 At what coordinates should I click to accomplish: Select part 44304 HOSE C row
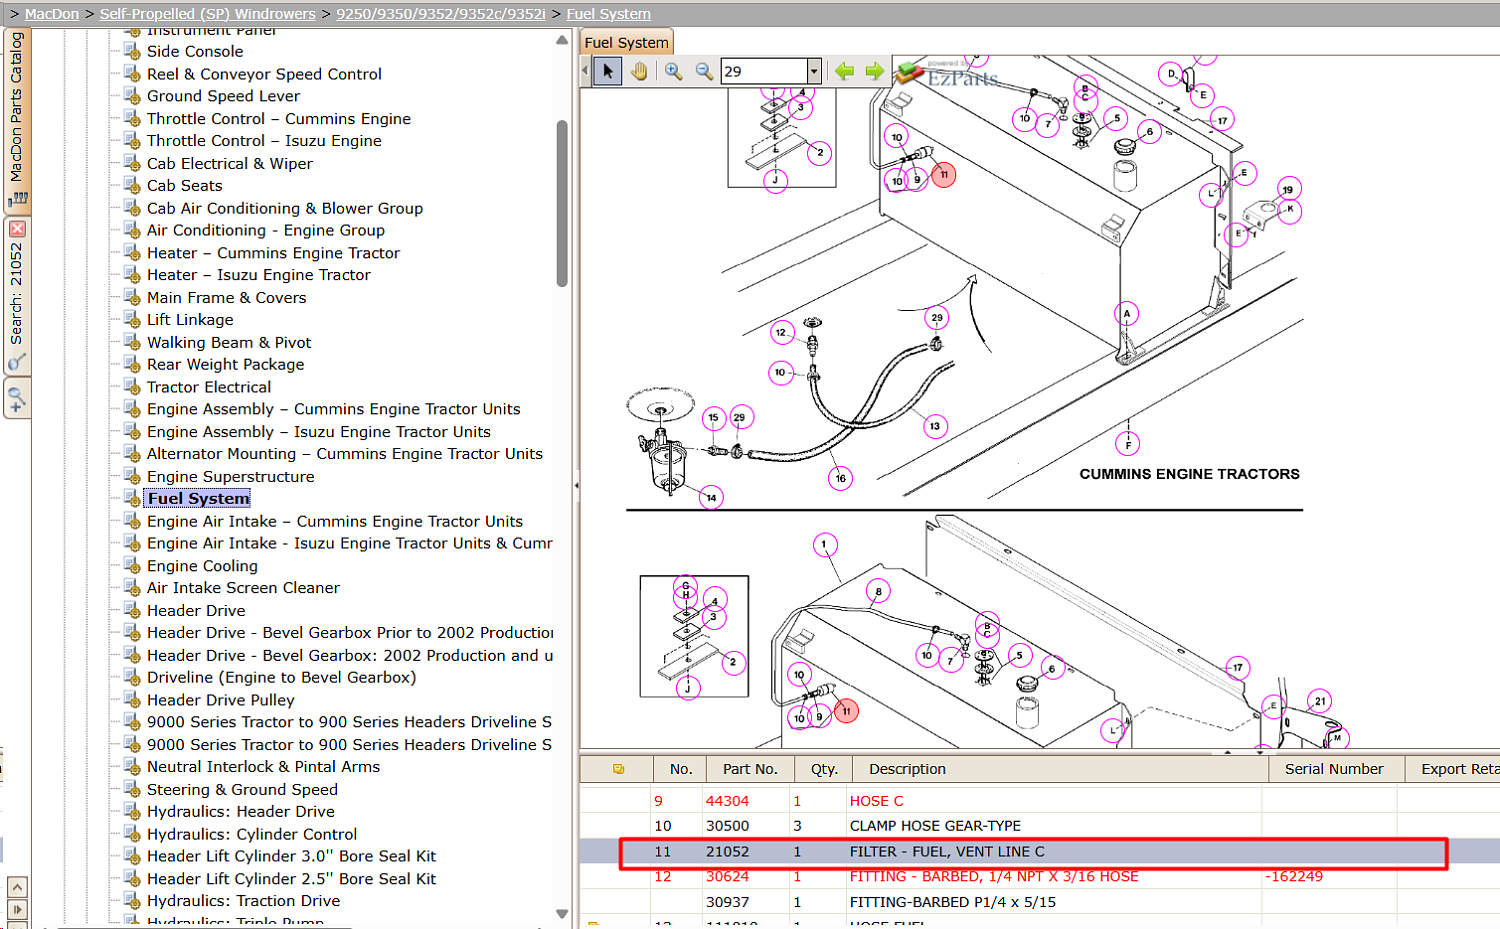point(1040,801)
